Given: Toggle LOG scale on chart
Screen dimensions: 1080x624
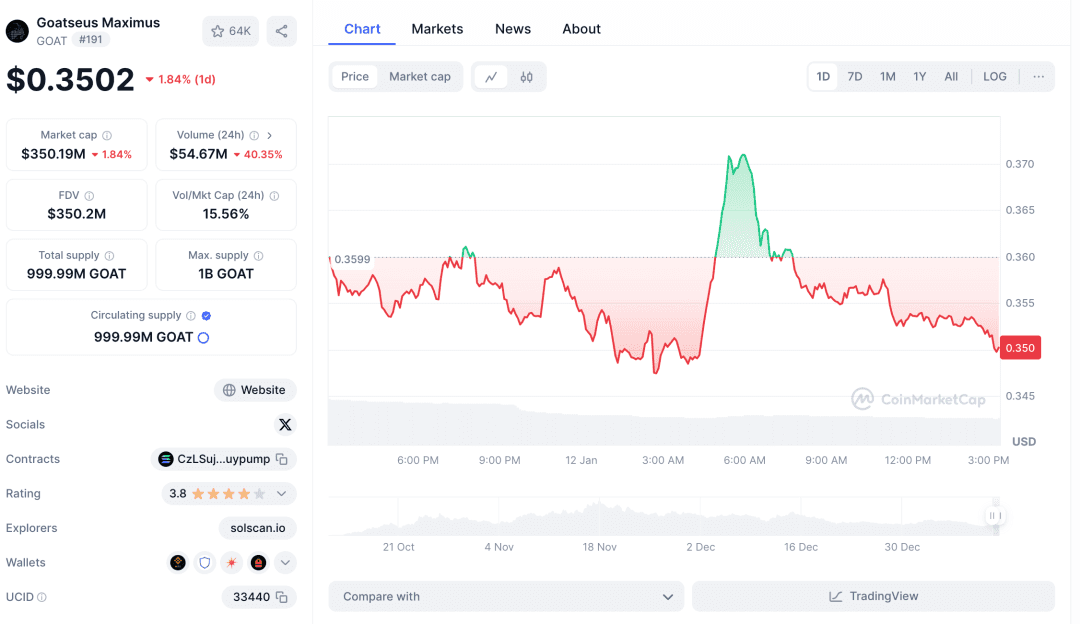Looking at the screenshot, I should [995, 76].
